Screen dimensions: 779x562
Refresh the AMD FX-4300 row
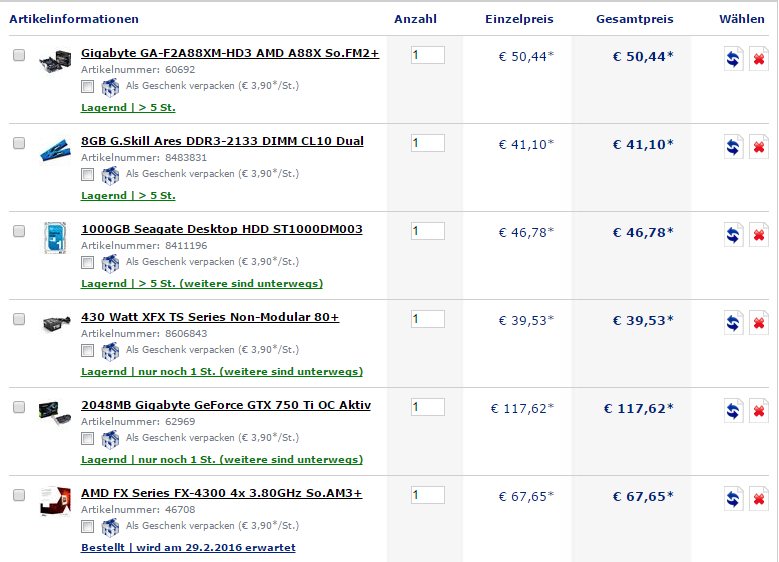(733, 498)
